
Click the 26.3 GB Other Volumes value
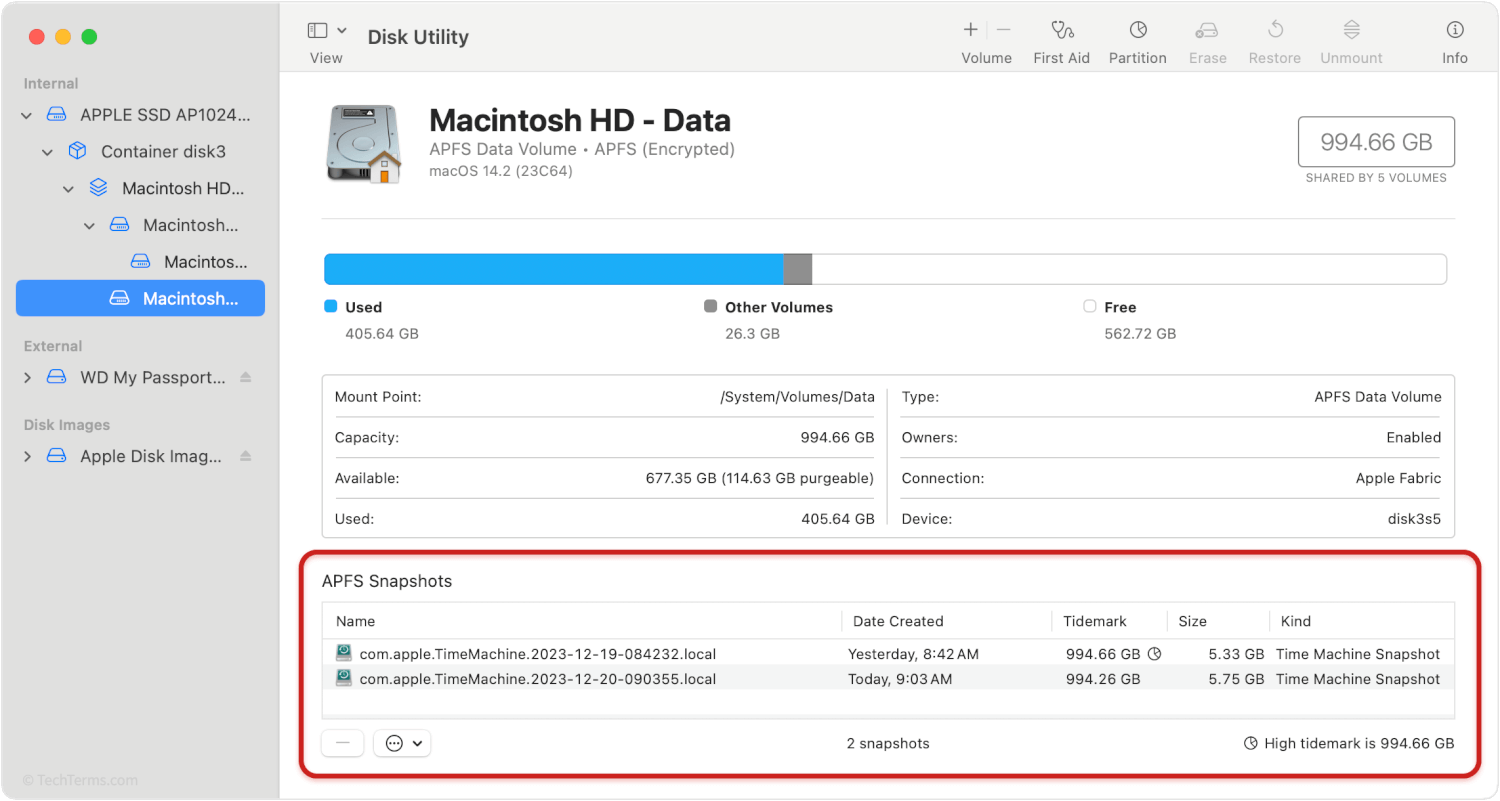click(752, 334)
